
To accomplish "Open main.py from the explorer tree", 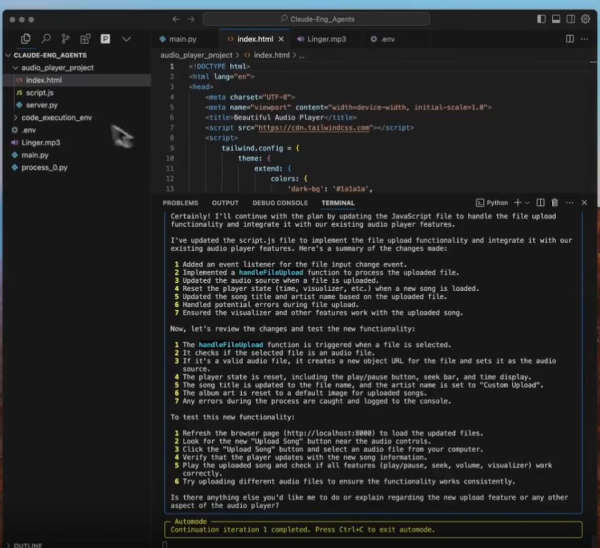I will pos(34,155).
